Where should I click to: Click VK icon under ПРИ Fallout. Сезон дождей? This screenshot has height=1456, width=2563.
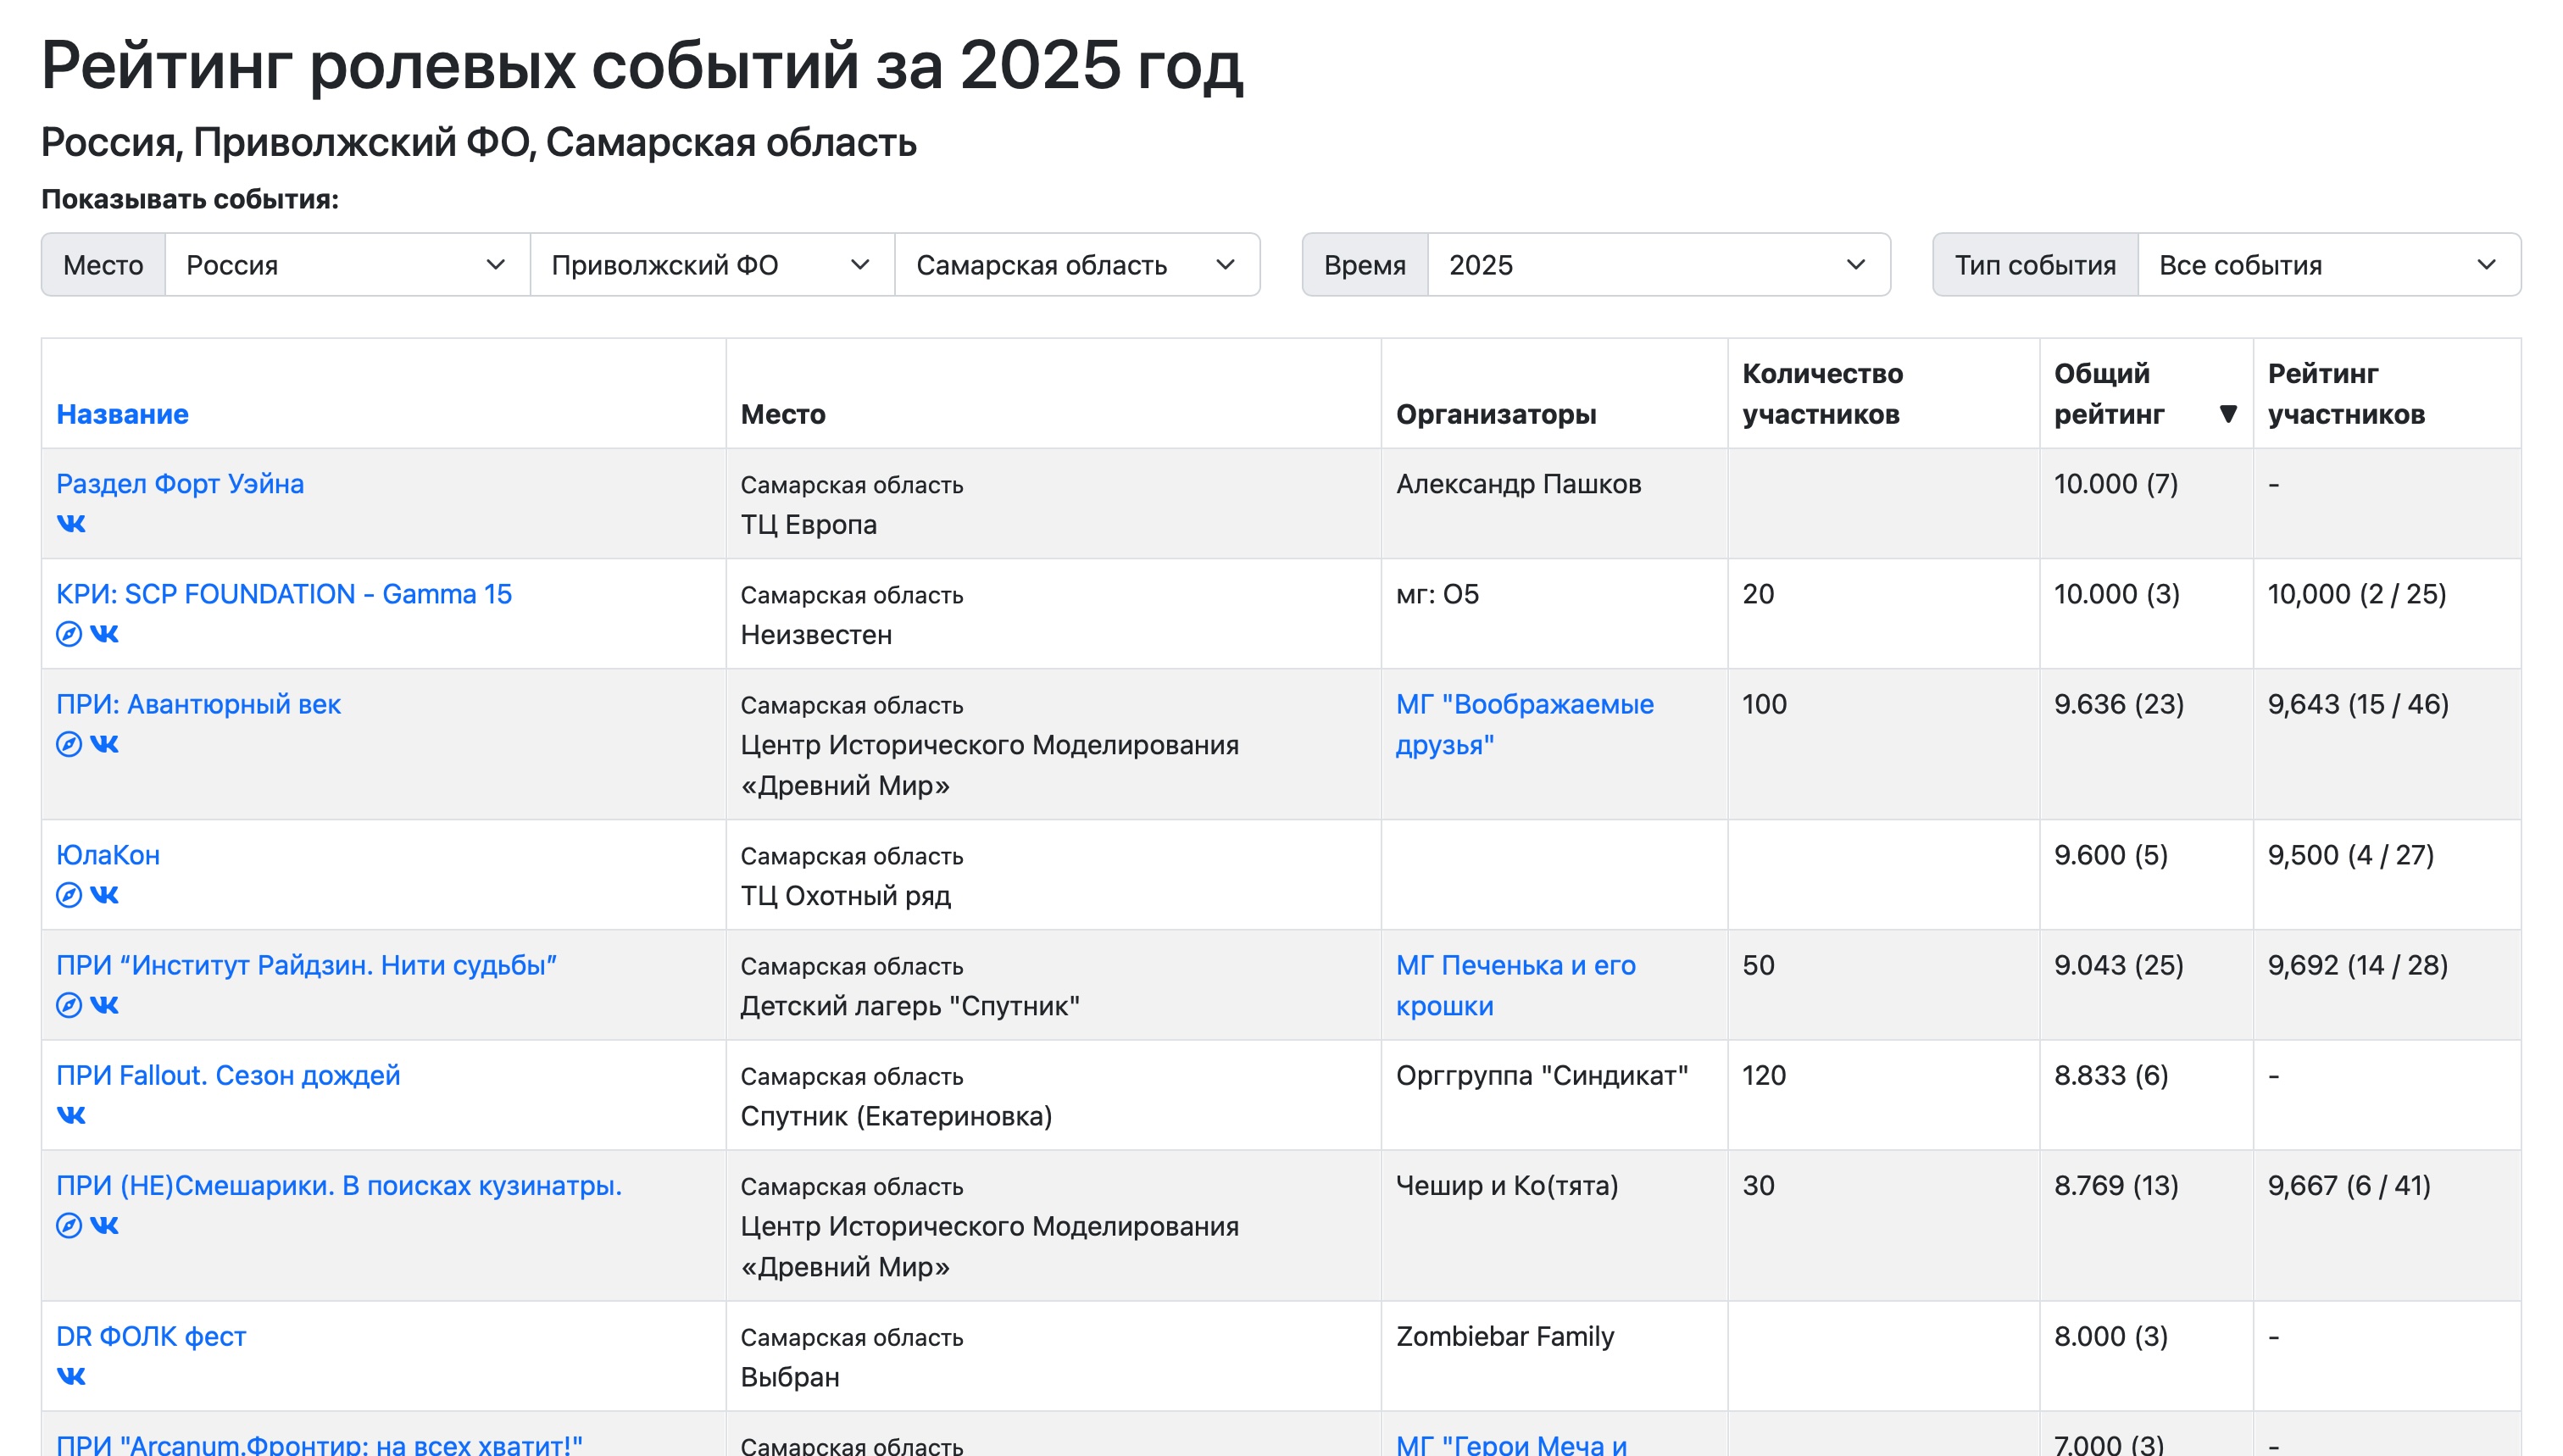(71, 1115)
